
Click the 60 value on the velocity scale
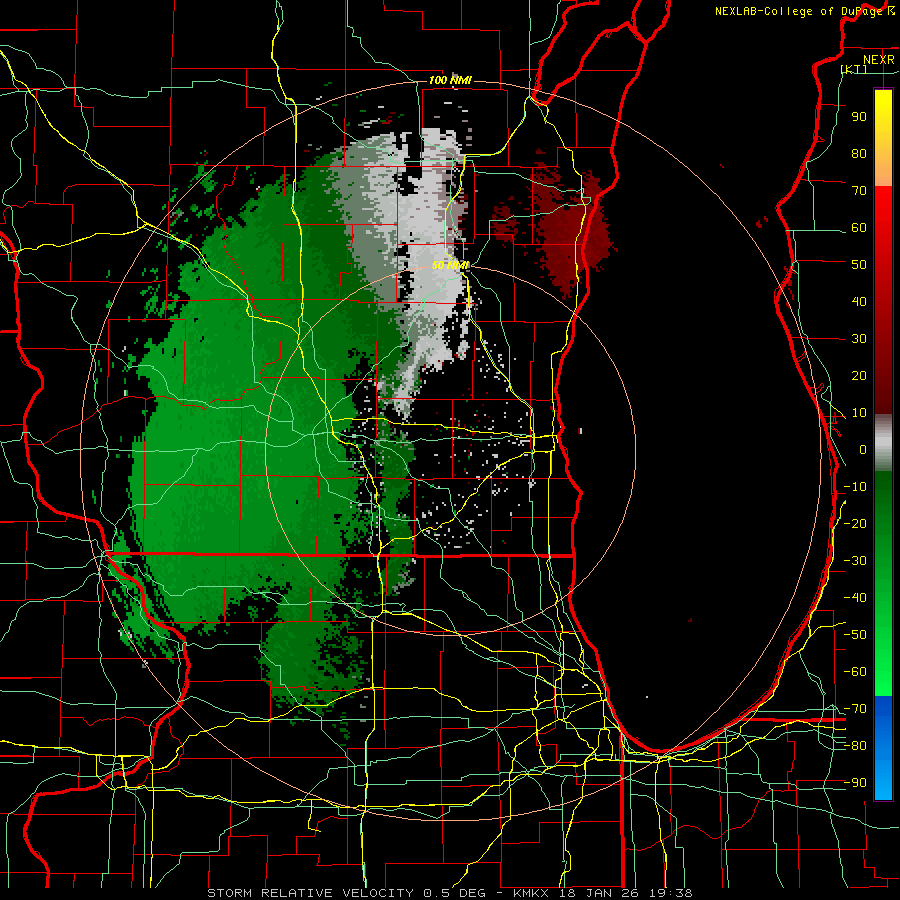click(859, 227)
